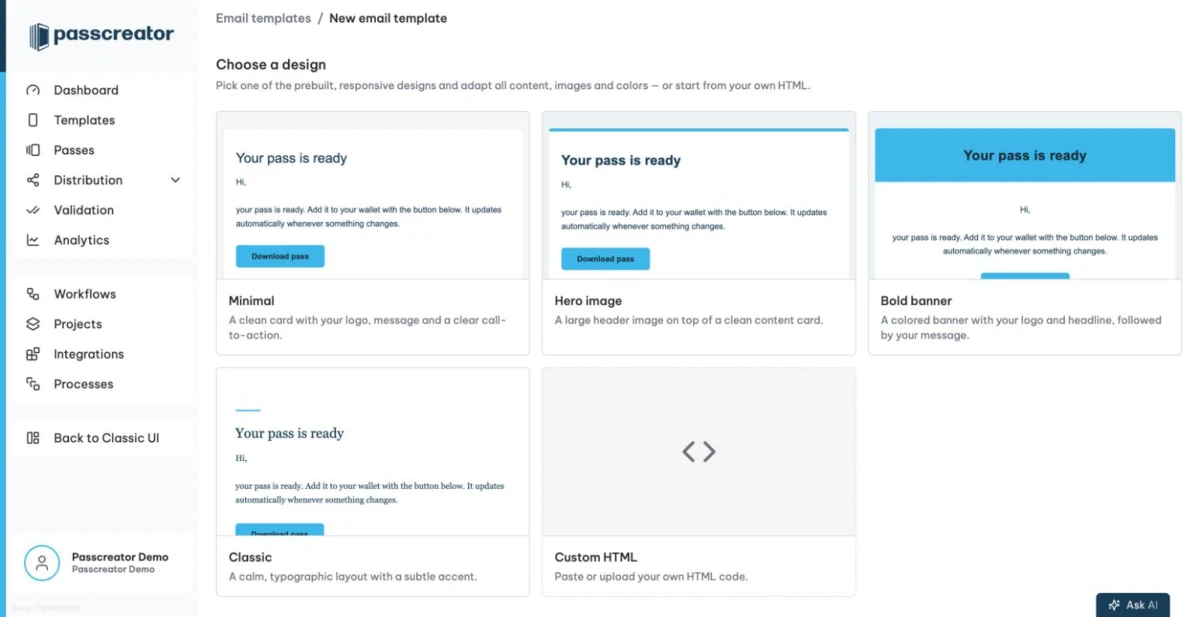Click the New email template breadcrumb
Screen dimensions: 1200x617
pos(388,18)
